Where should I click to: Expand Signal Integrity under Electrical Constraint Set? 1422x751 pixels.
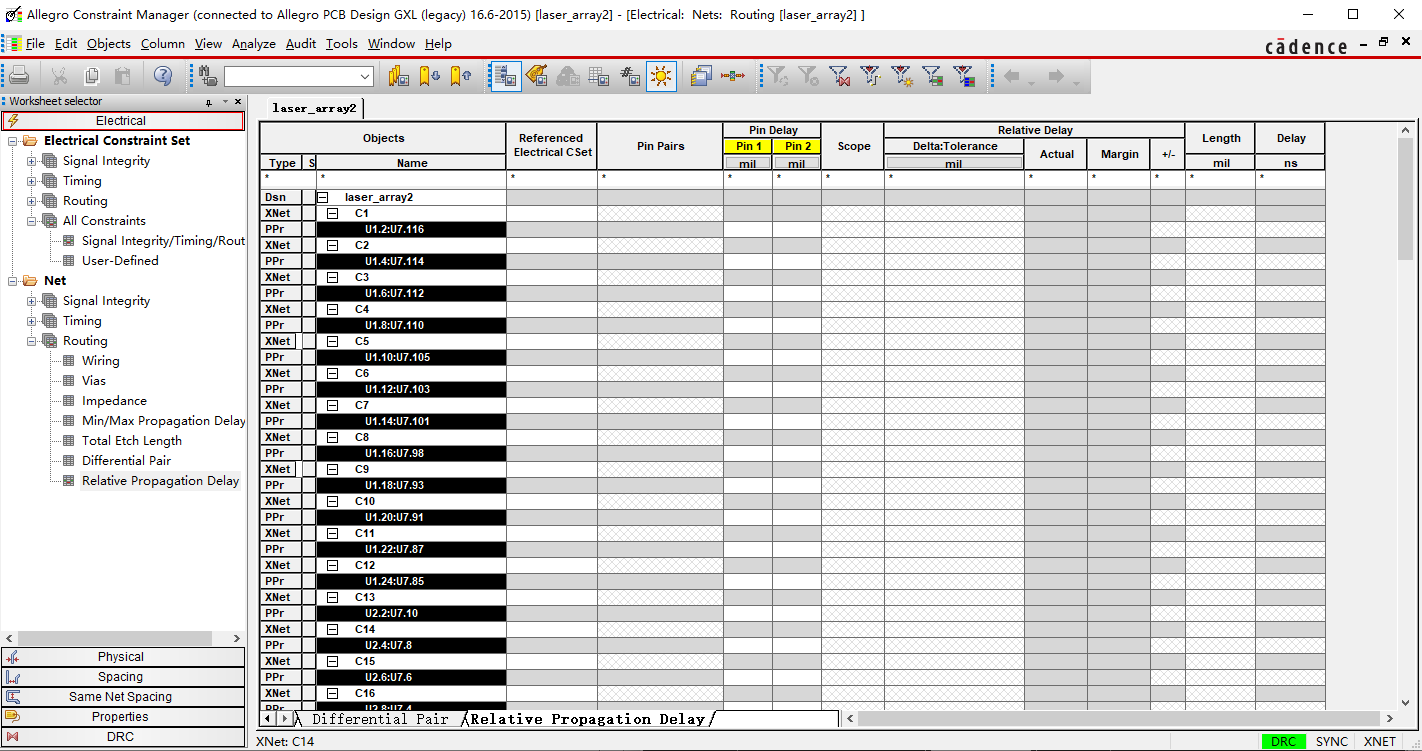tap(31, 161)
